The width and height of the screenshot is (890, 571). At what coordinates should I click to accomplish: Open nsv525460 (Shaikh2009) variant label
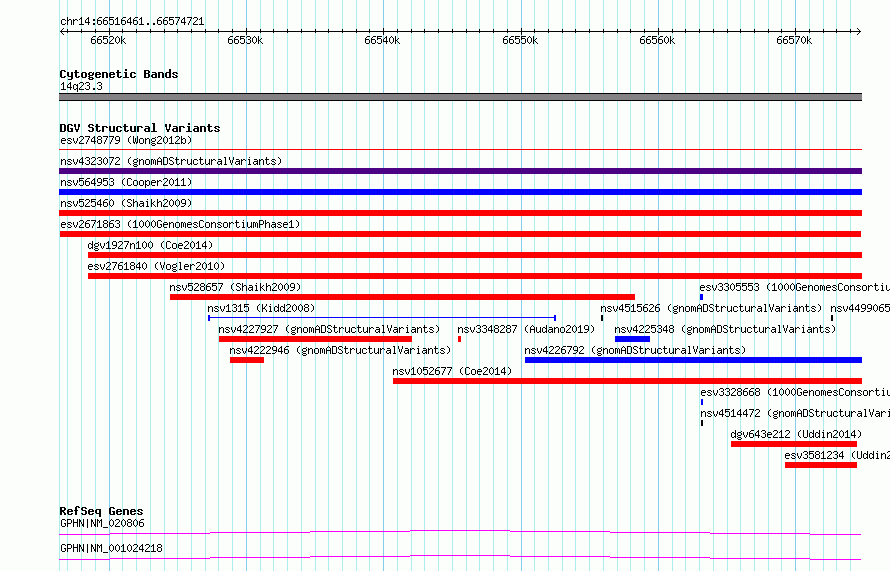click(x=126, y=203)
